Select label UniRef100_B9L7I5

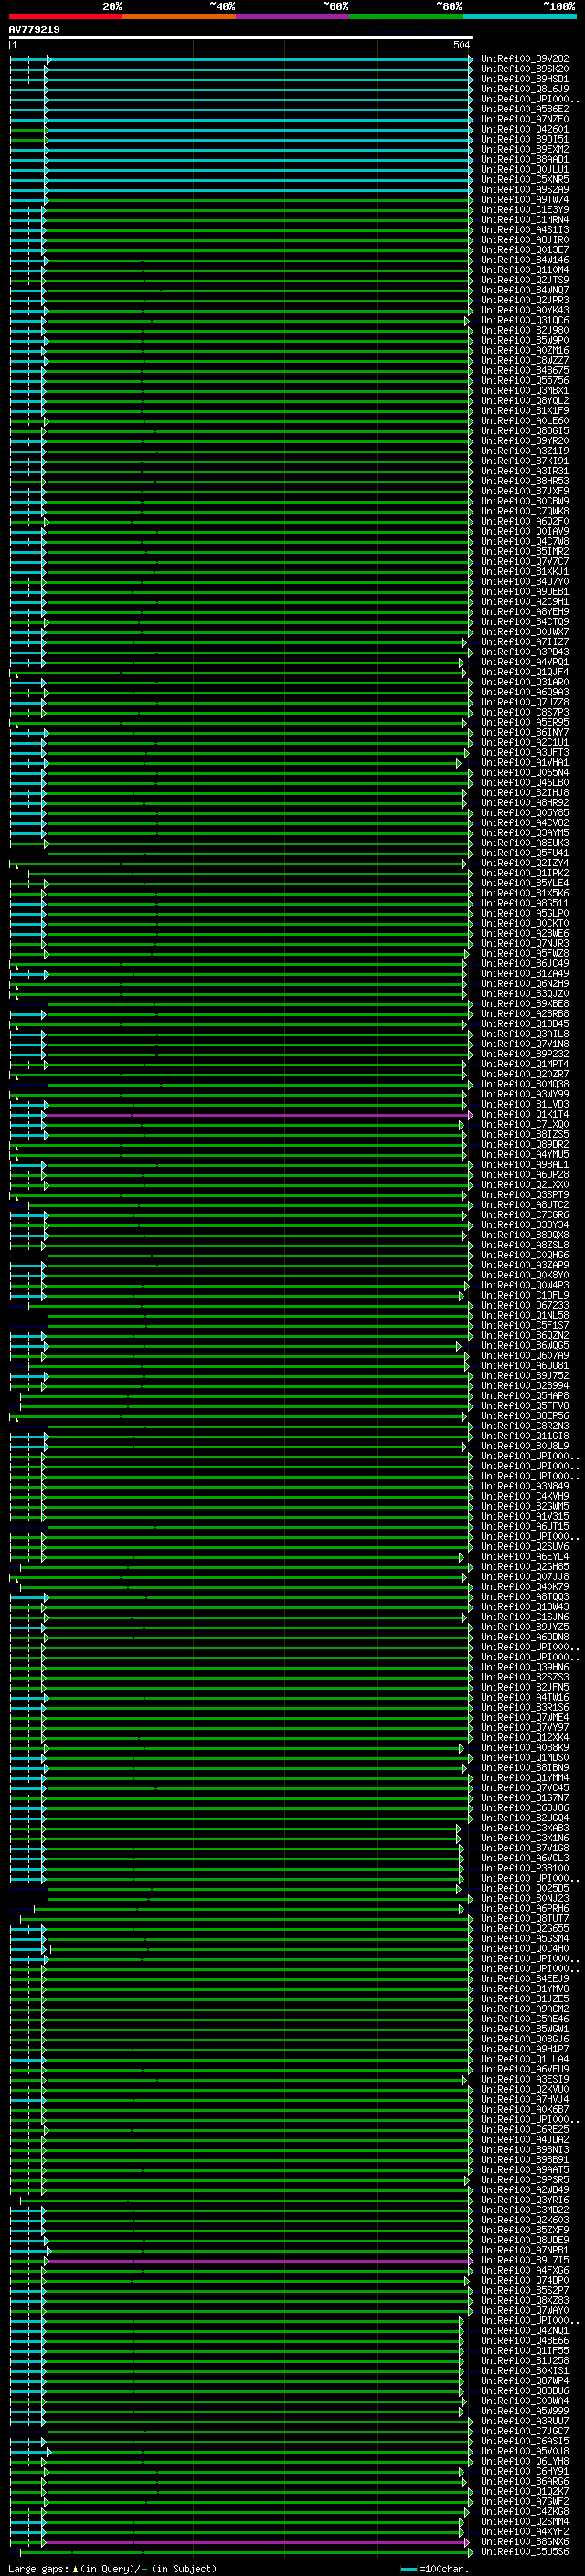coord(525,2260)
